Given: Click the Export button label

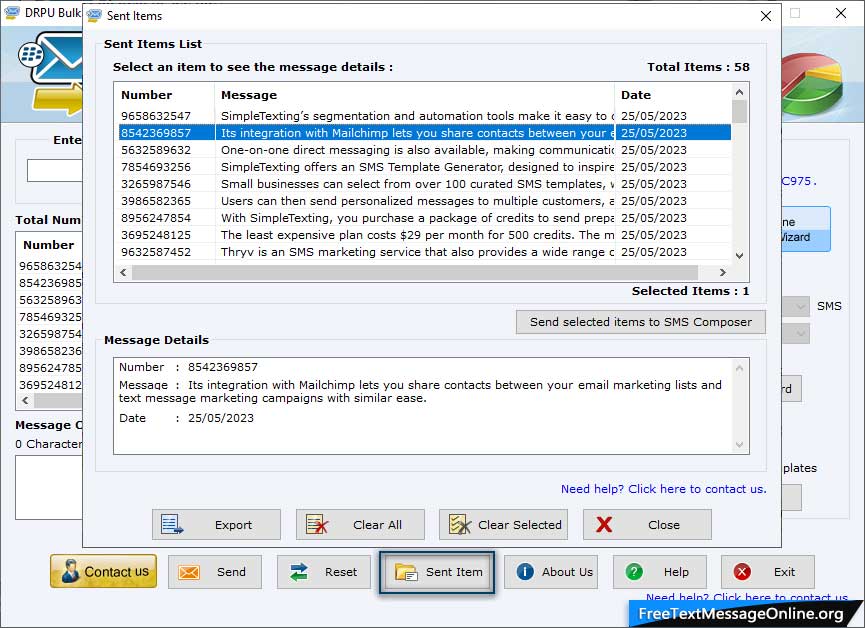Looking at the screenshot, I should [x=233, y=525].
